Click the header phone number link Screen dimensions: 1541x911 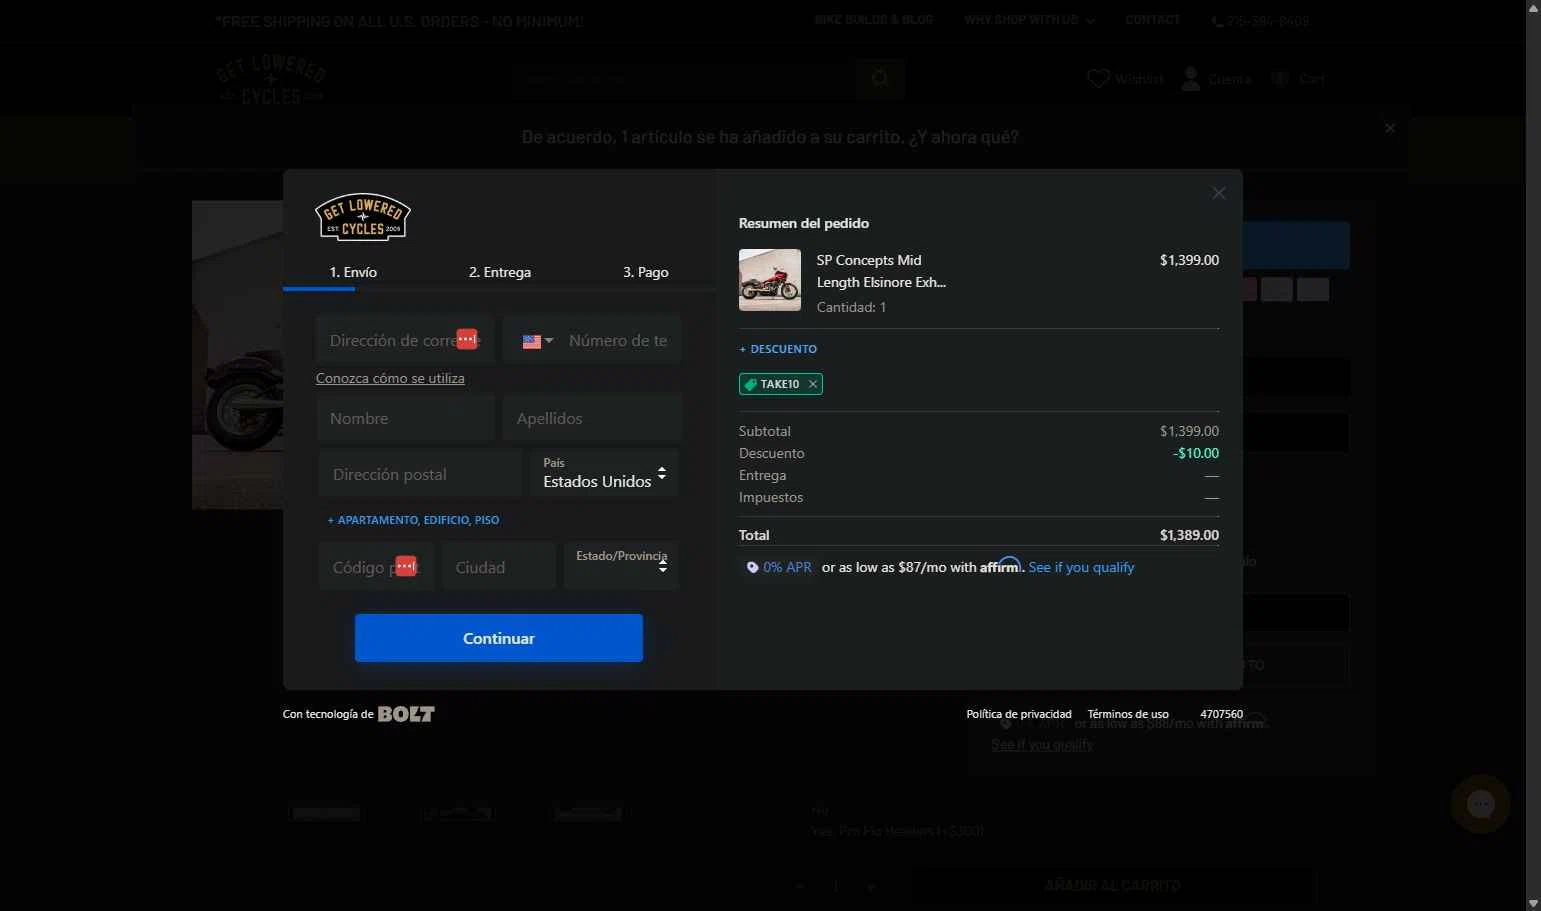1260,21
